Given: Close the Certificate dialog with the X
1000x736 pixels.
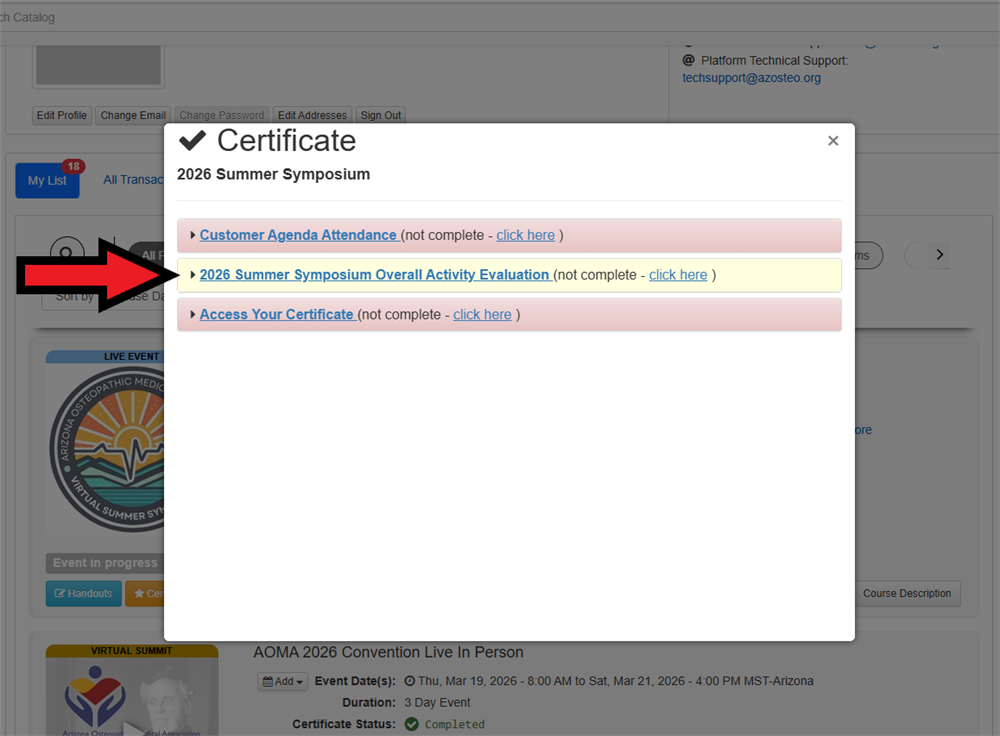Looking at the screenshot, I should (x=832, y=141).
